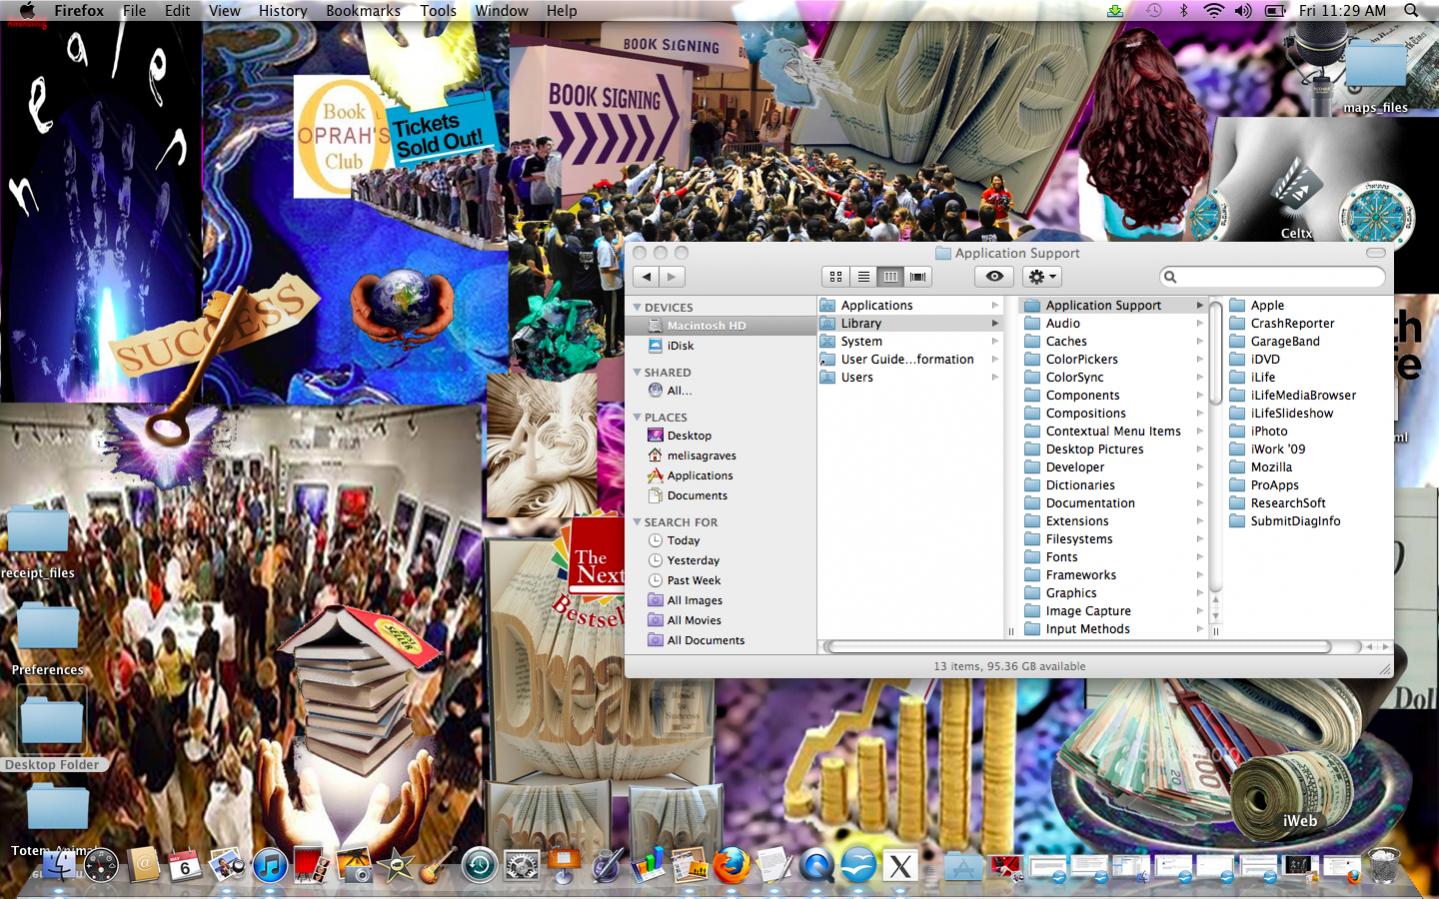Click the Quick Look eye button
This screenshot has height=899, width=1439.
point(994,277)
